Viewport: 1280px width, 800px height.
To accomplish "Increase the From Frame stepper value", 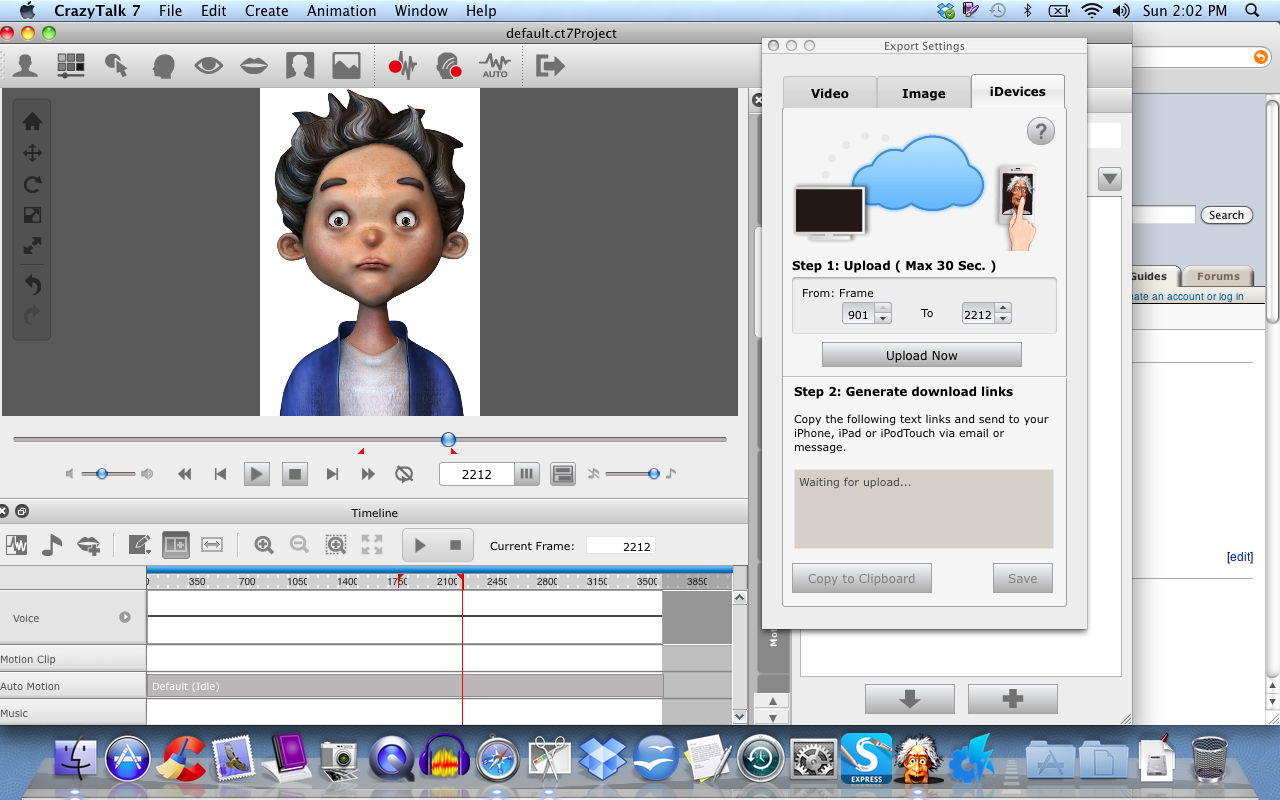I will tap(883, 309).
